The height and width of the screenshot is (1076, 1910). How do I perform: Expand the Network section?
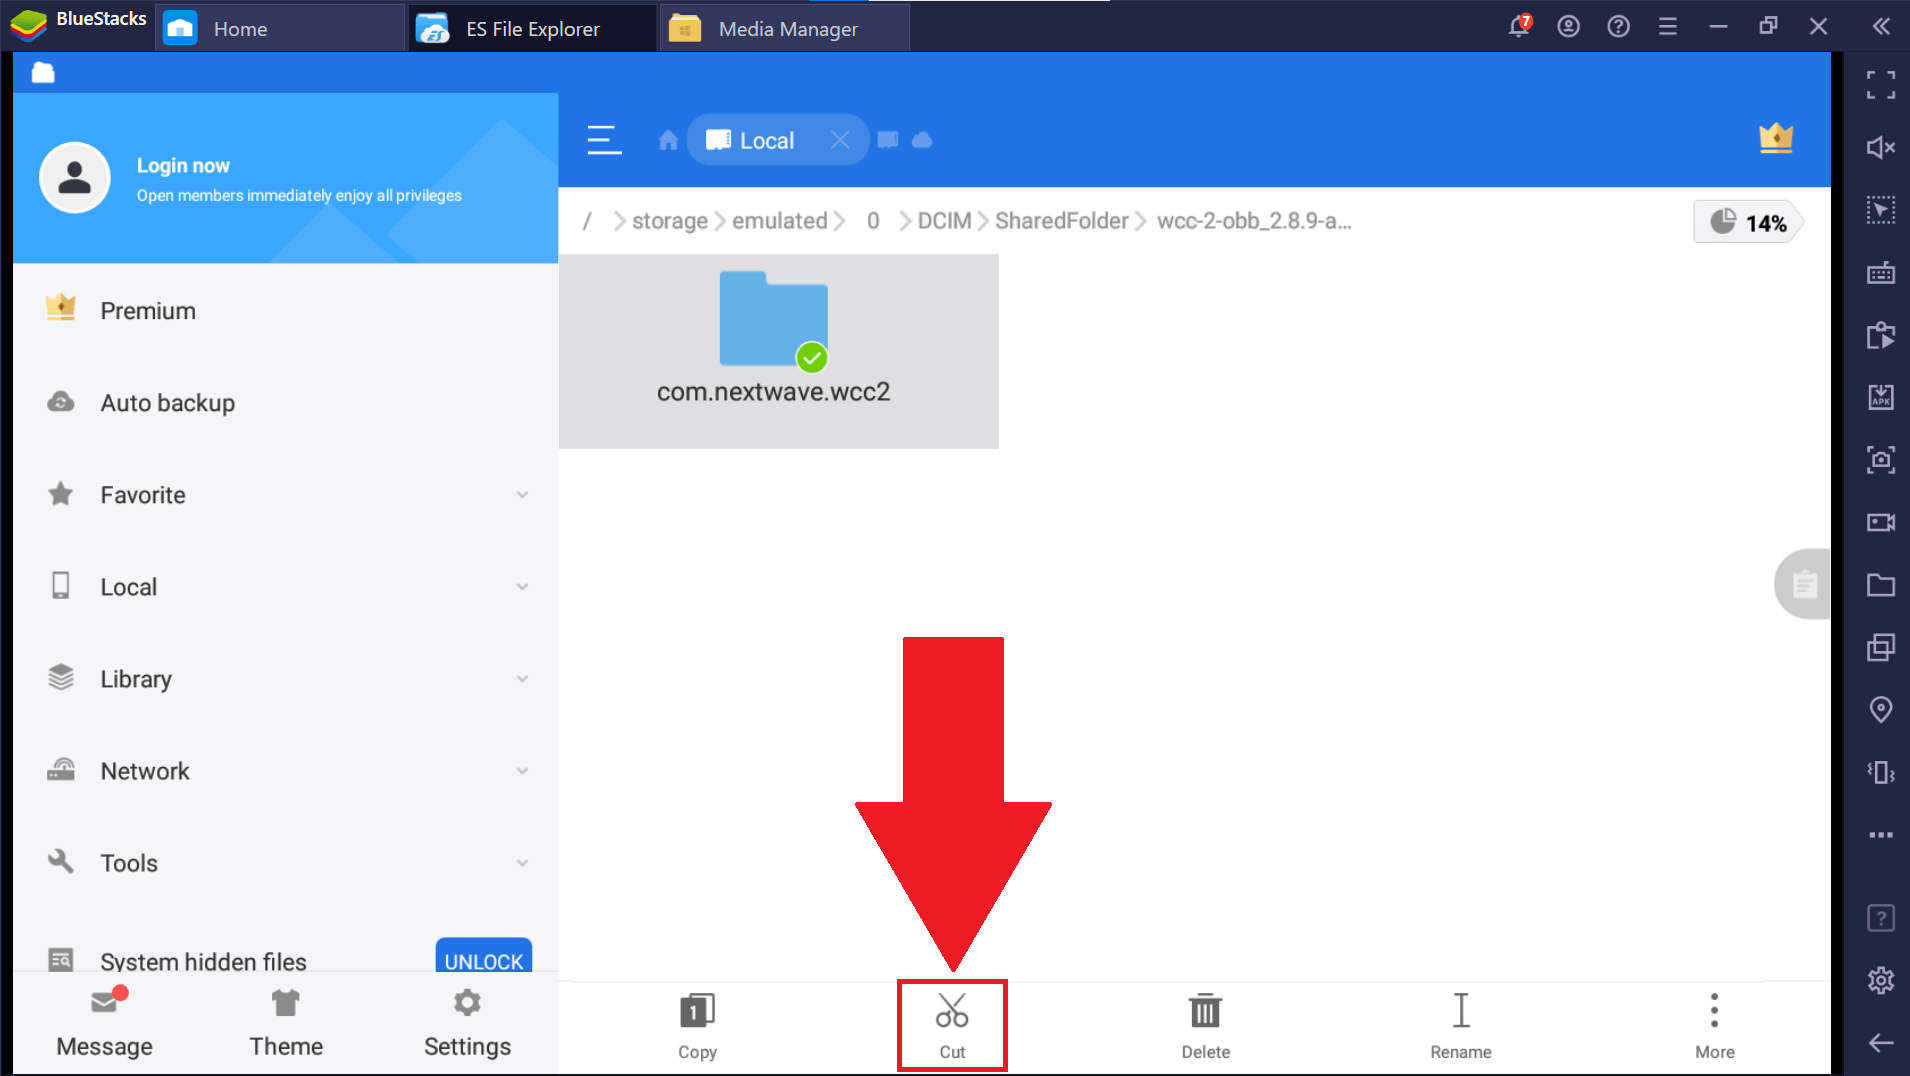[522, 770]
